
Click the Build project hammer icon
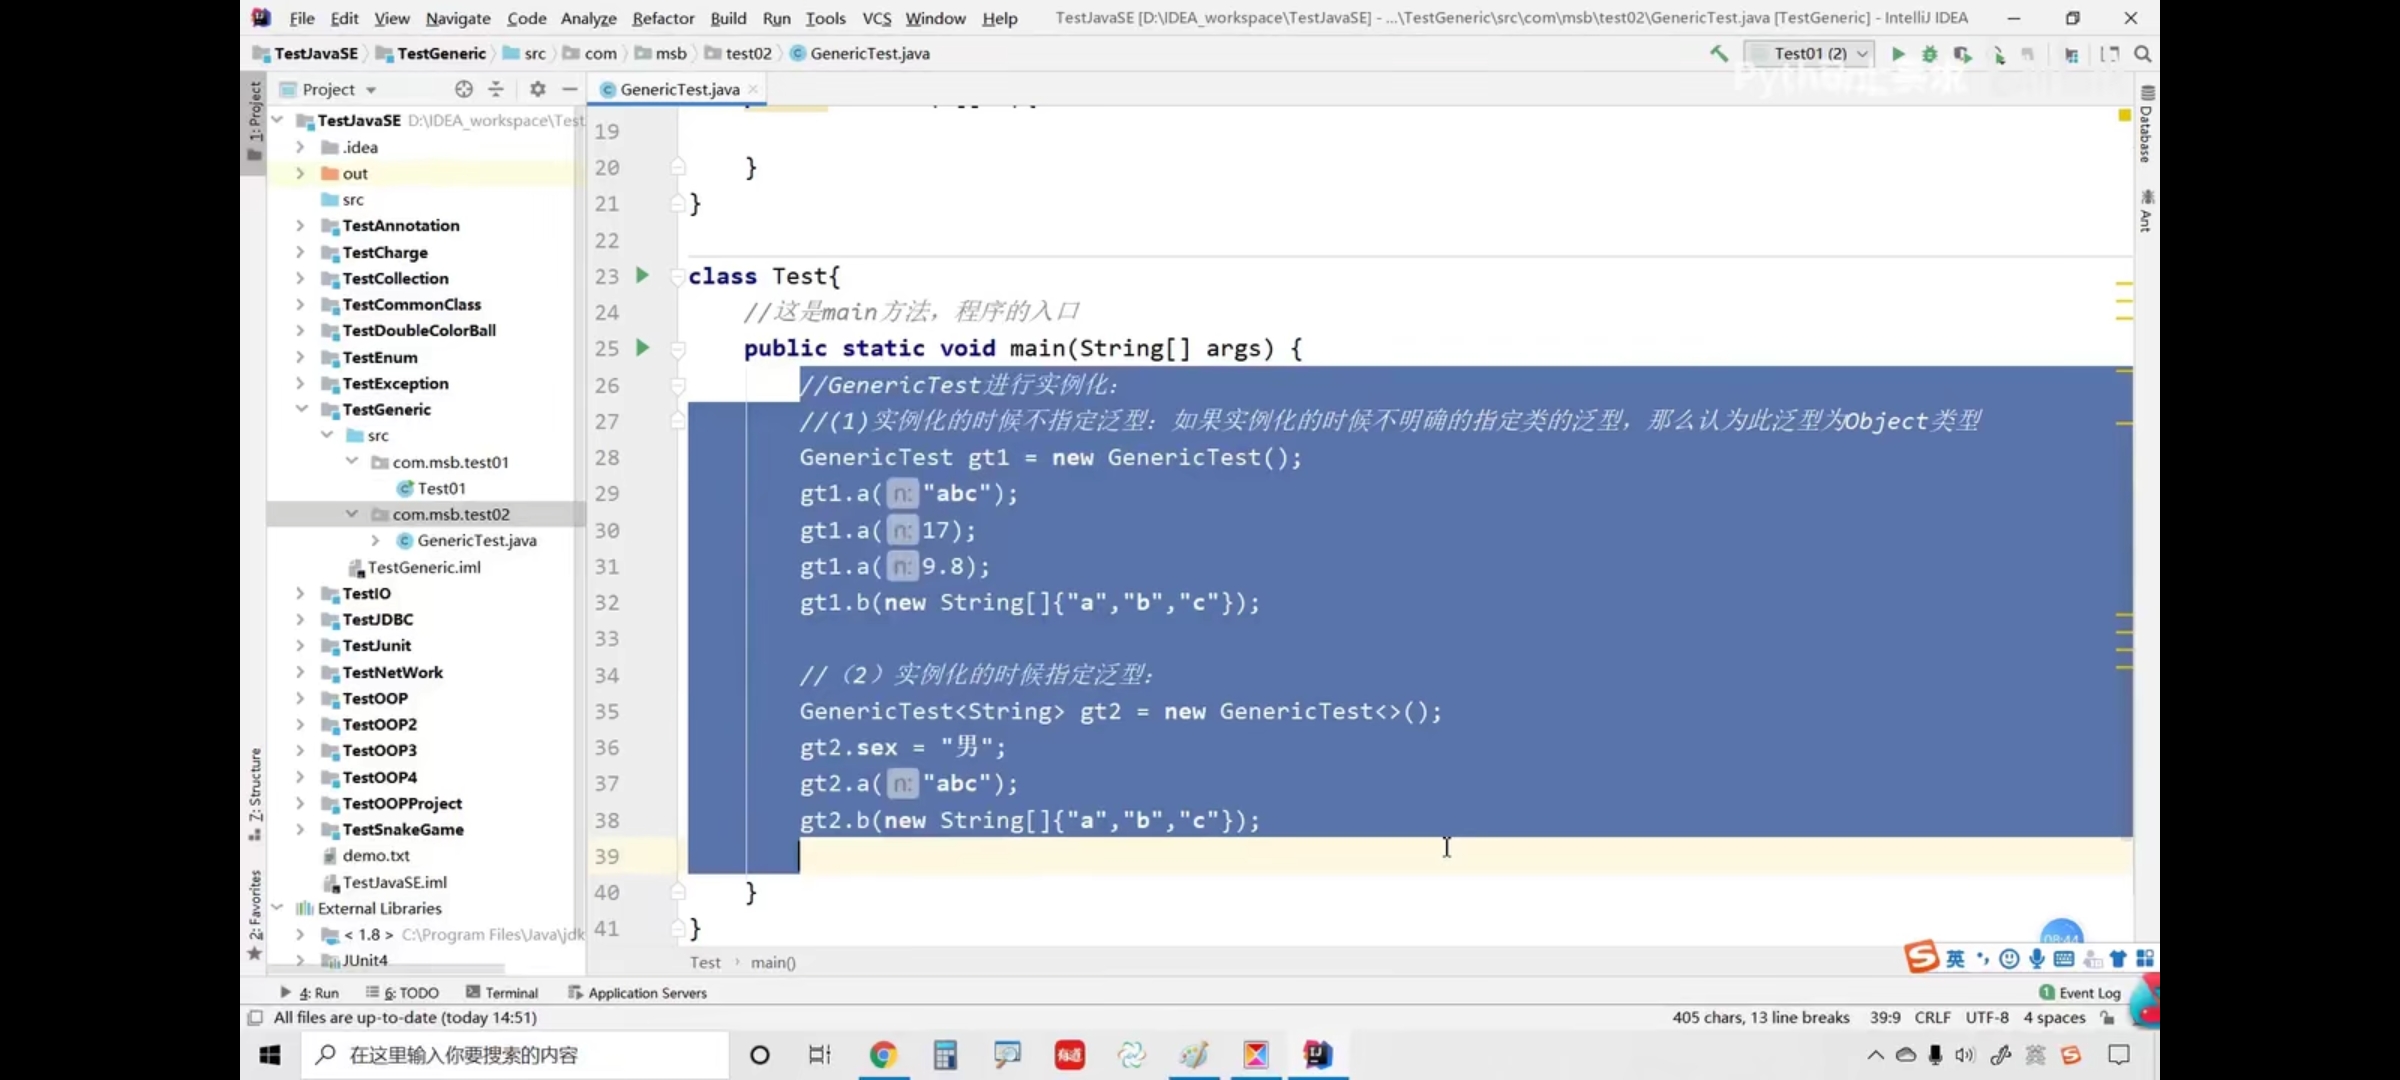click(x=1719, y=54)
